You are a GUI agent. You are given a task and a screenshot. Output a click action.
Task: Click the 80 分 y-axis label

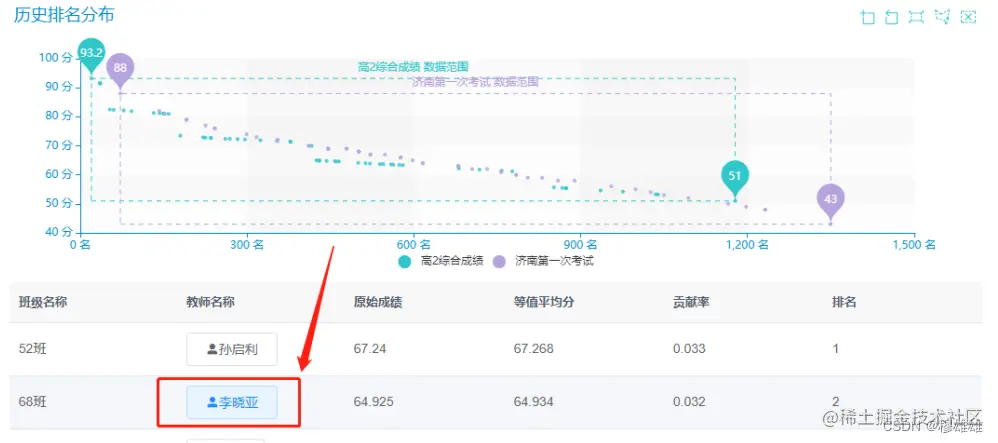coord(59,116)
